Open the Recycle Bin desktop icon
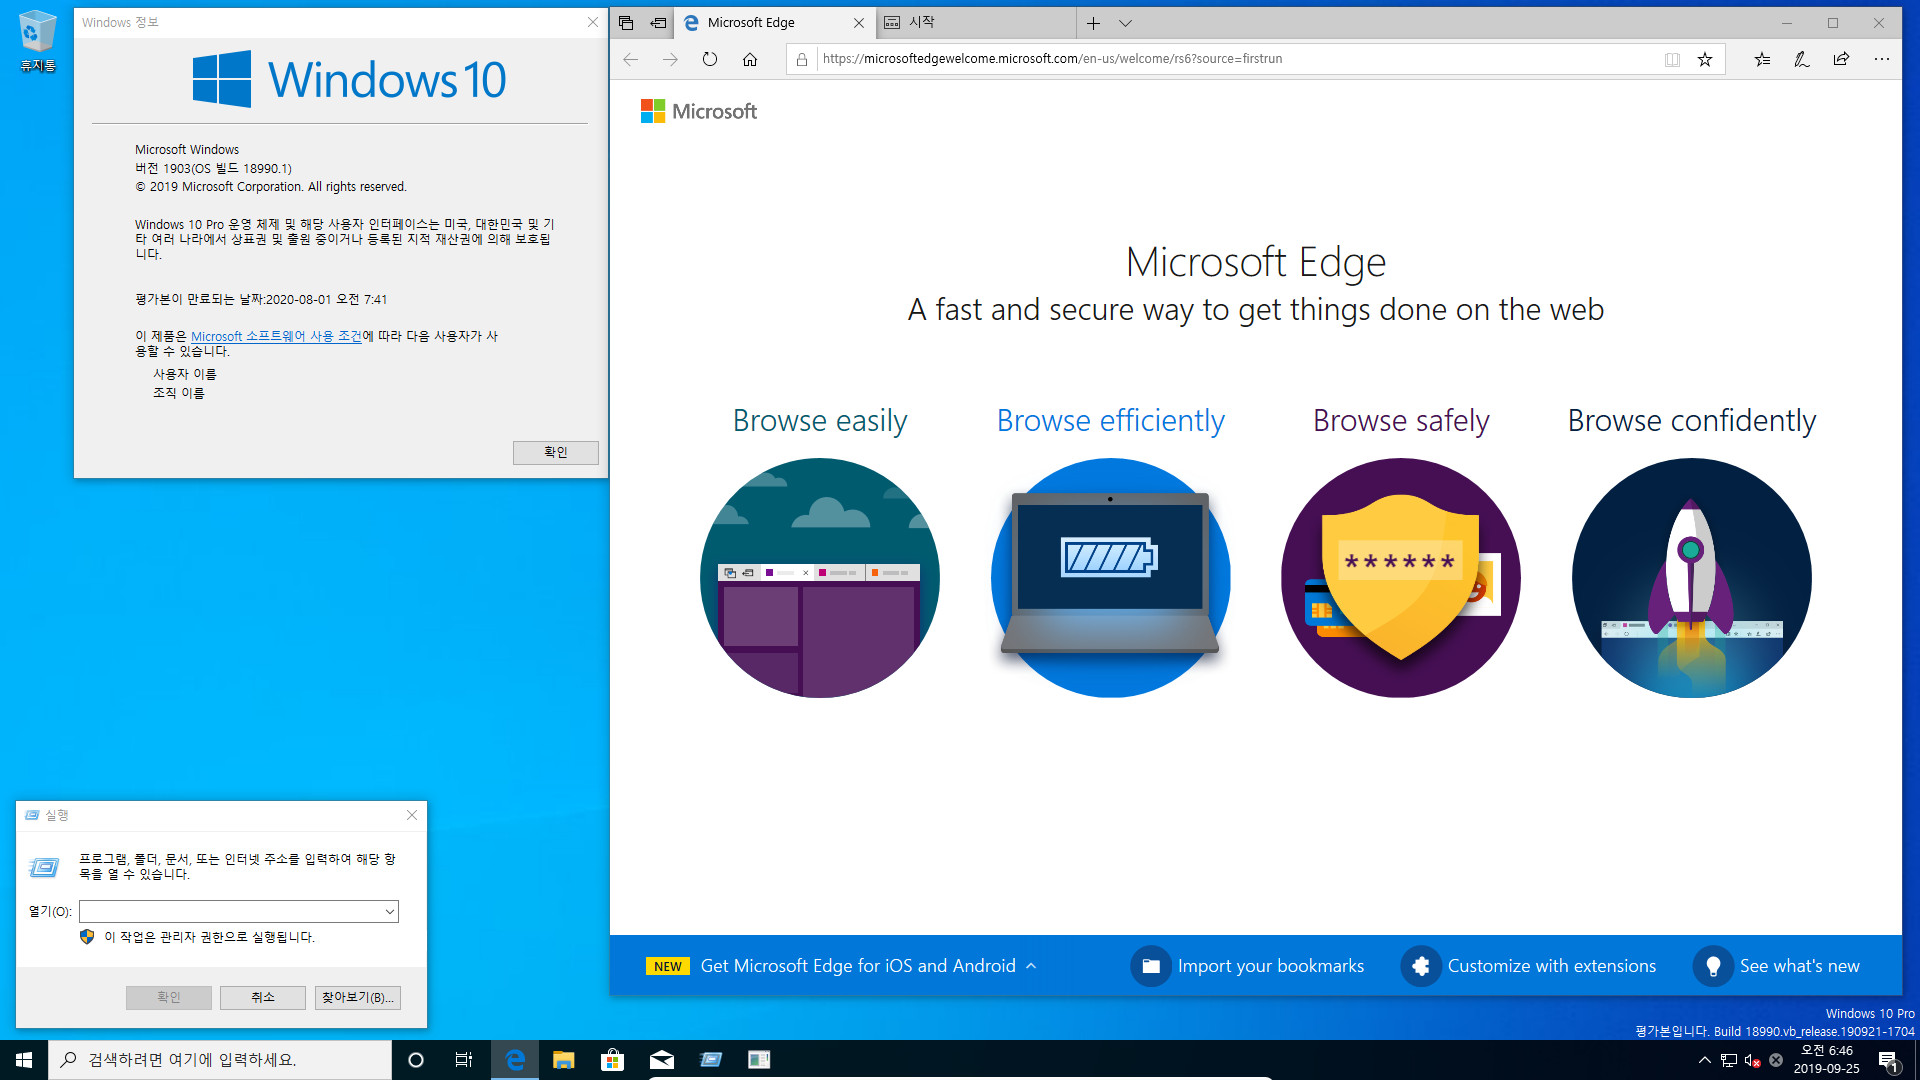1920x1080 pixels. (x=37, y=42)
